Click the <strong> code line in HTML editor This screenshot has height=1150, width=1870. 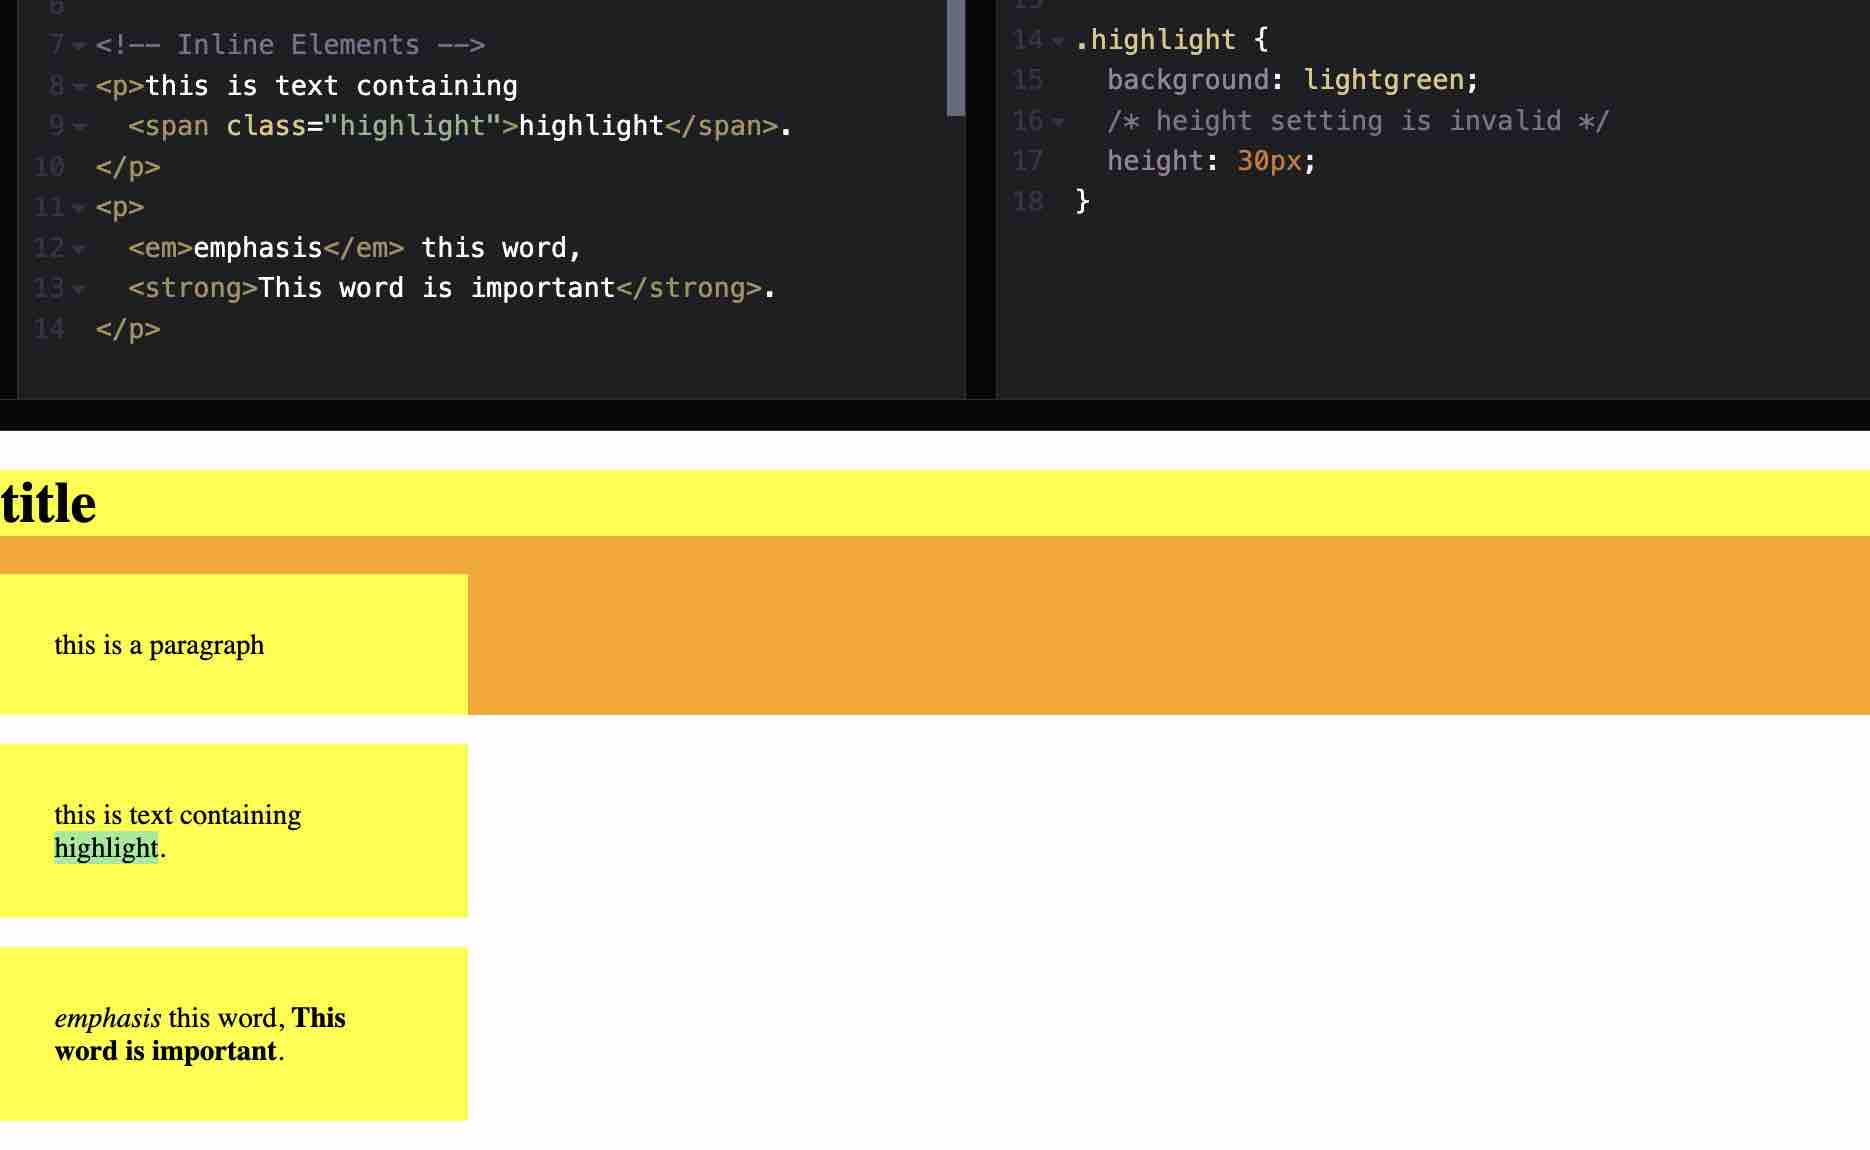click(x=452, y=288)
